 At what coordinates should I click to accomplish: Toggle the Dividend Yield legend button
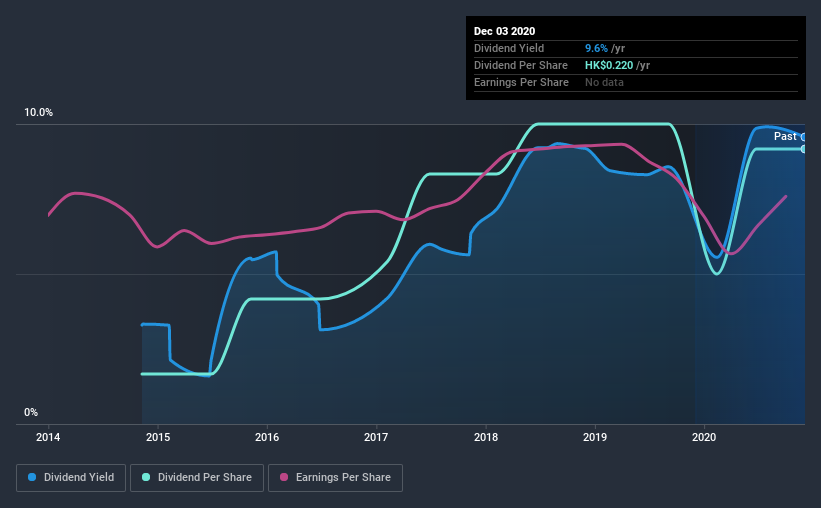(71, 478)
